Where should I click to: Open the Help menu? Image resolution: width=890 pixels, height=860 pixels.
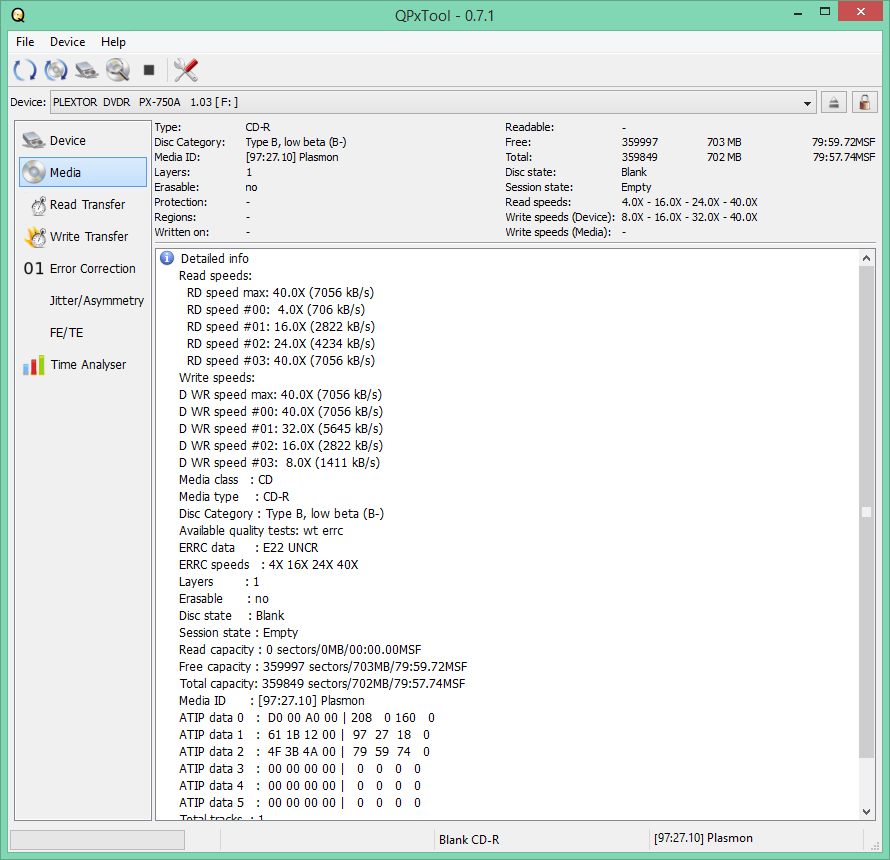(x=113, y=42)
